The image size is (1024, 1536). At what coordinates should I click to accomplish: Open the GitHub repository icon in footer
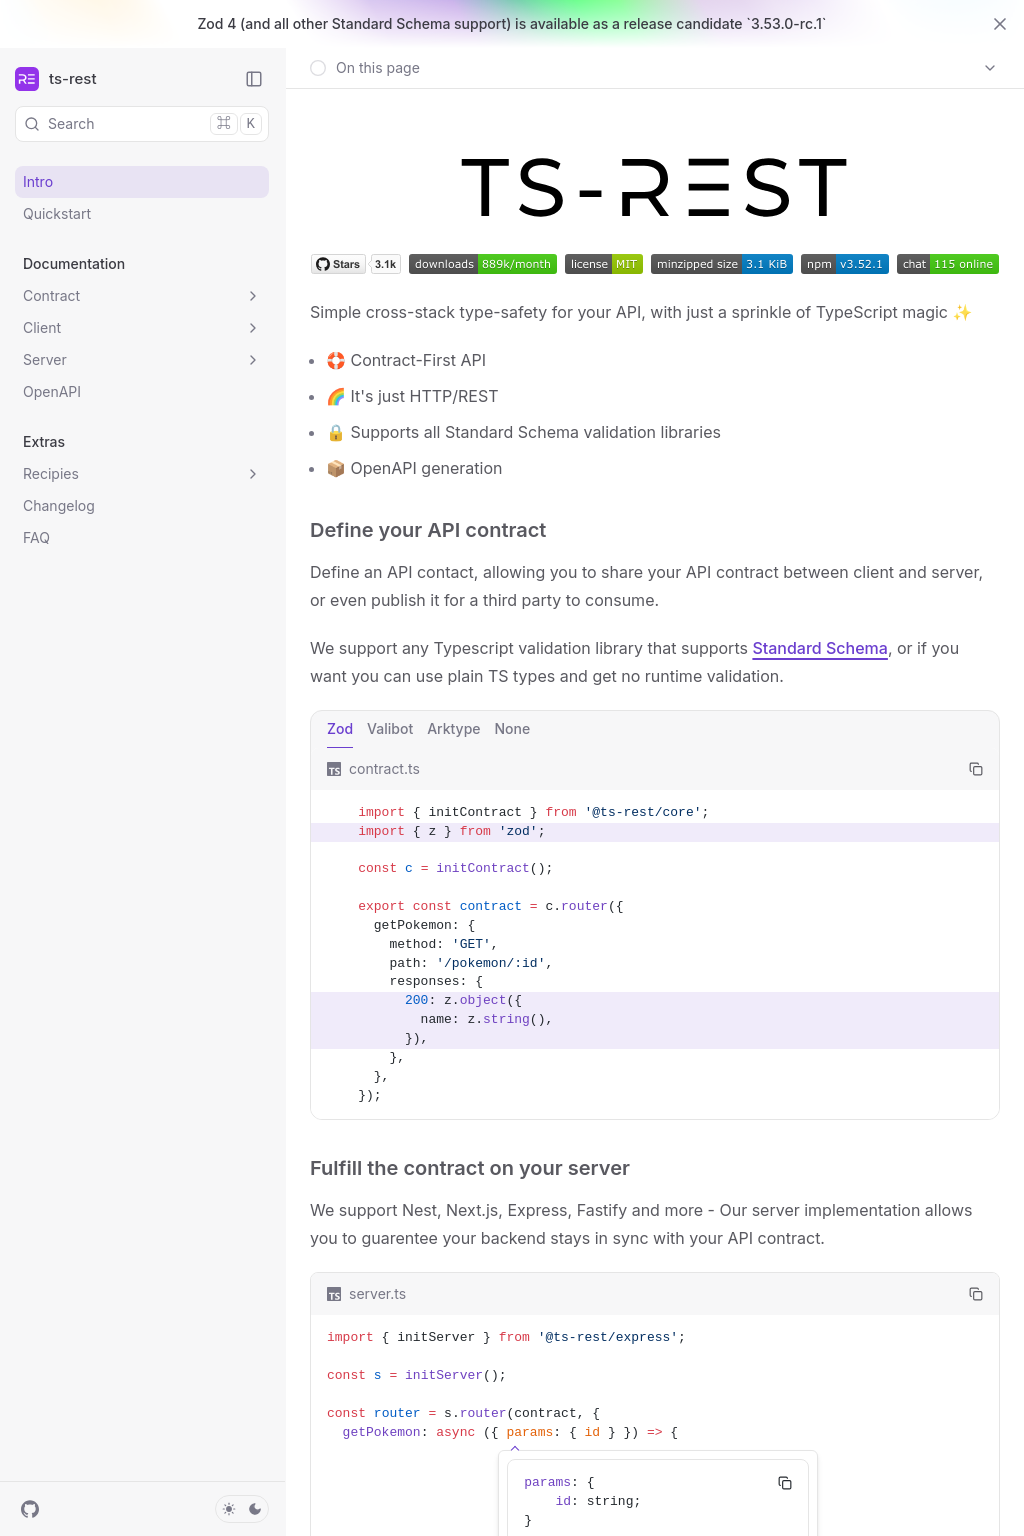(x=30, y=1509)
